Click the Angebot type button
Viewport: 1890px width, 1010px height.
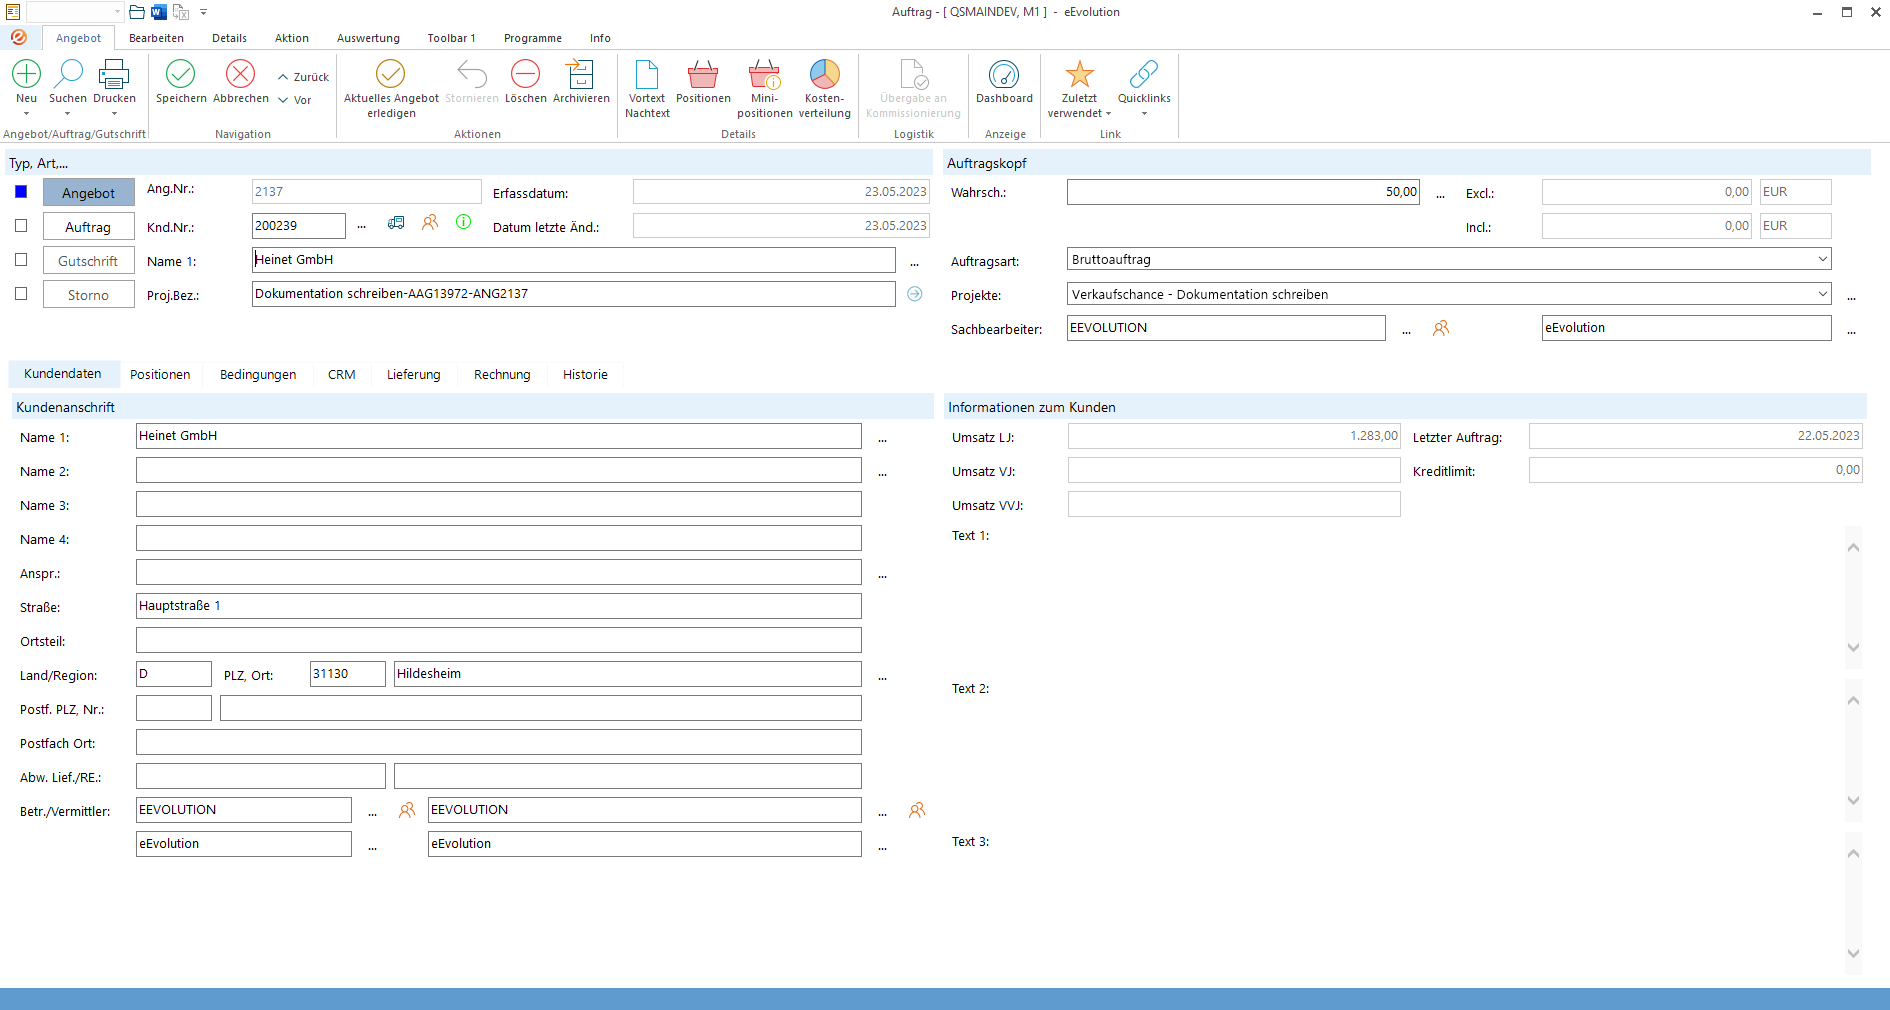(x=88, y=193)
